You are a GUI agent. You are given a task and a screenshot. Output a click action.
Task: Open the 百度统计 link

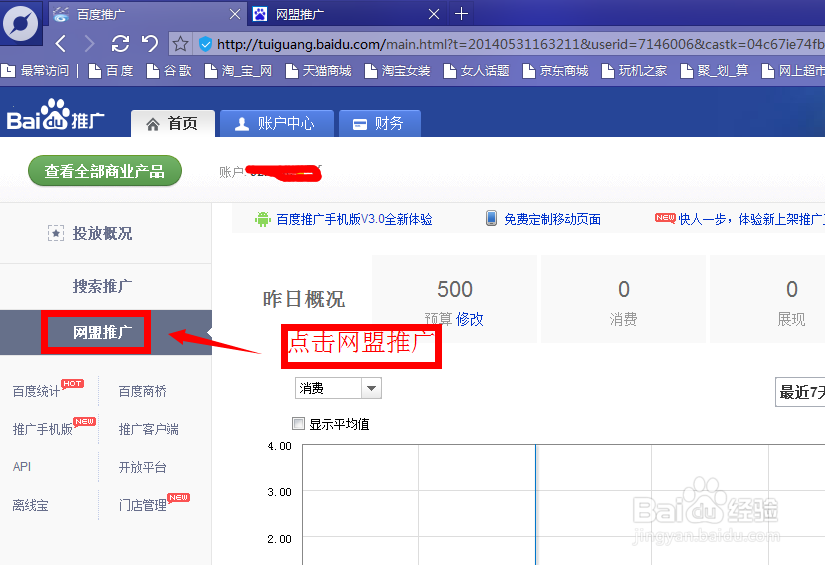click(x=36, y=391)
